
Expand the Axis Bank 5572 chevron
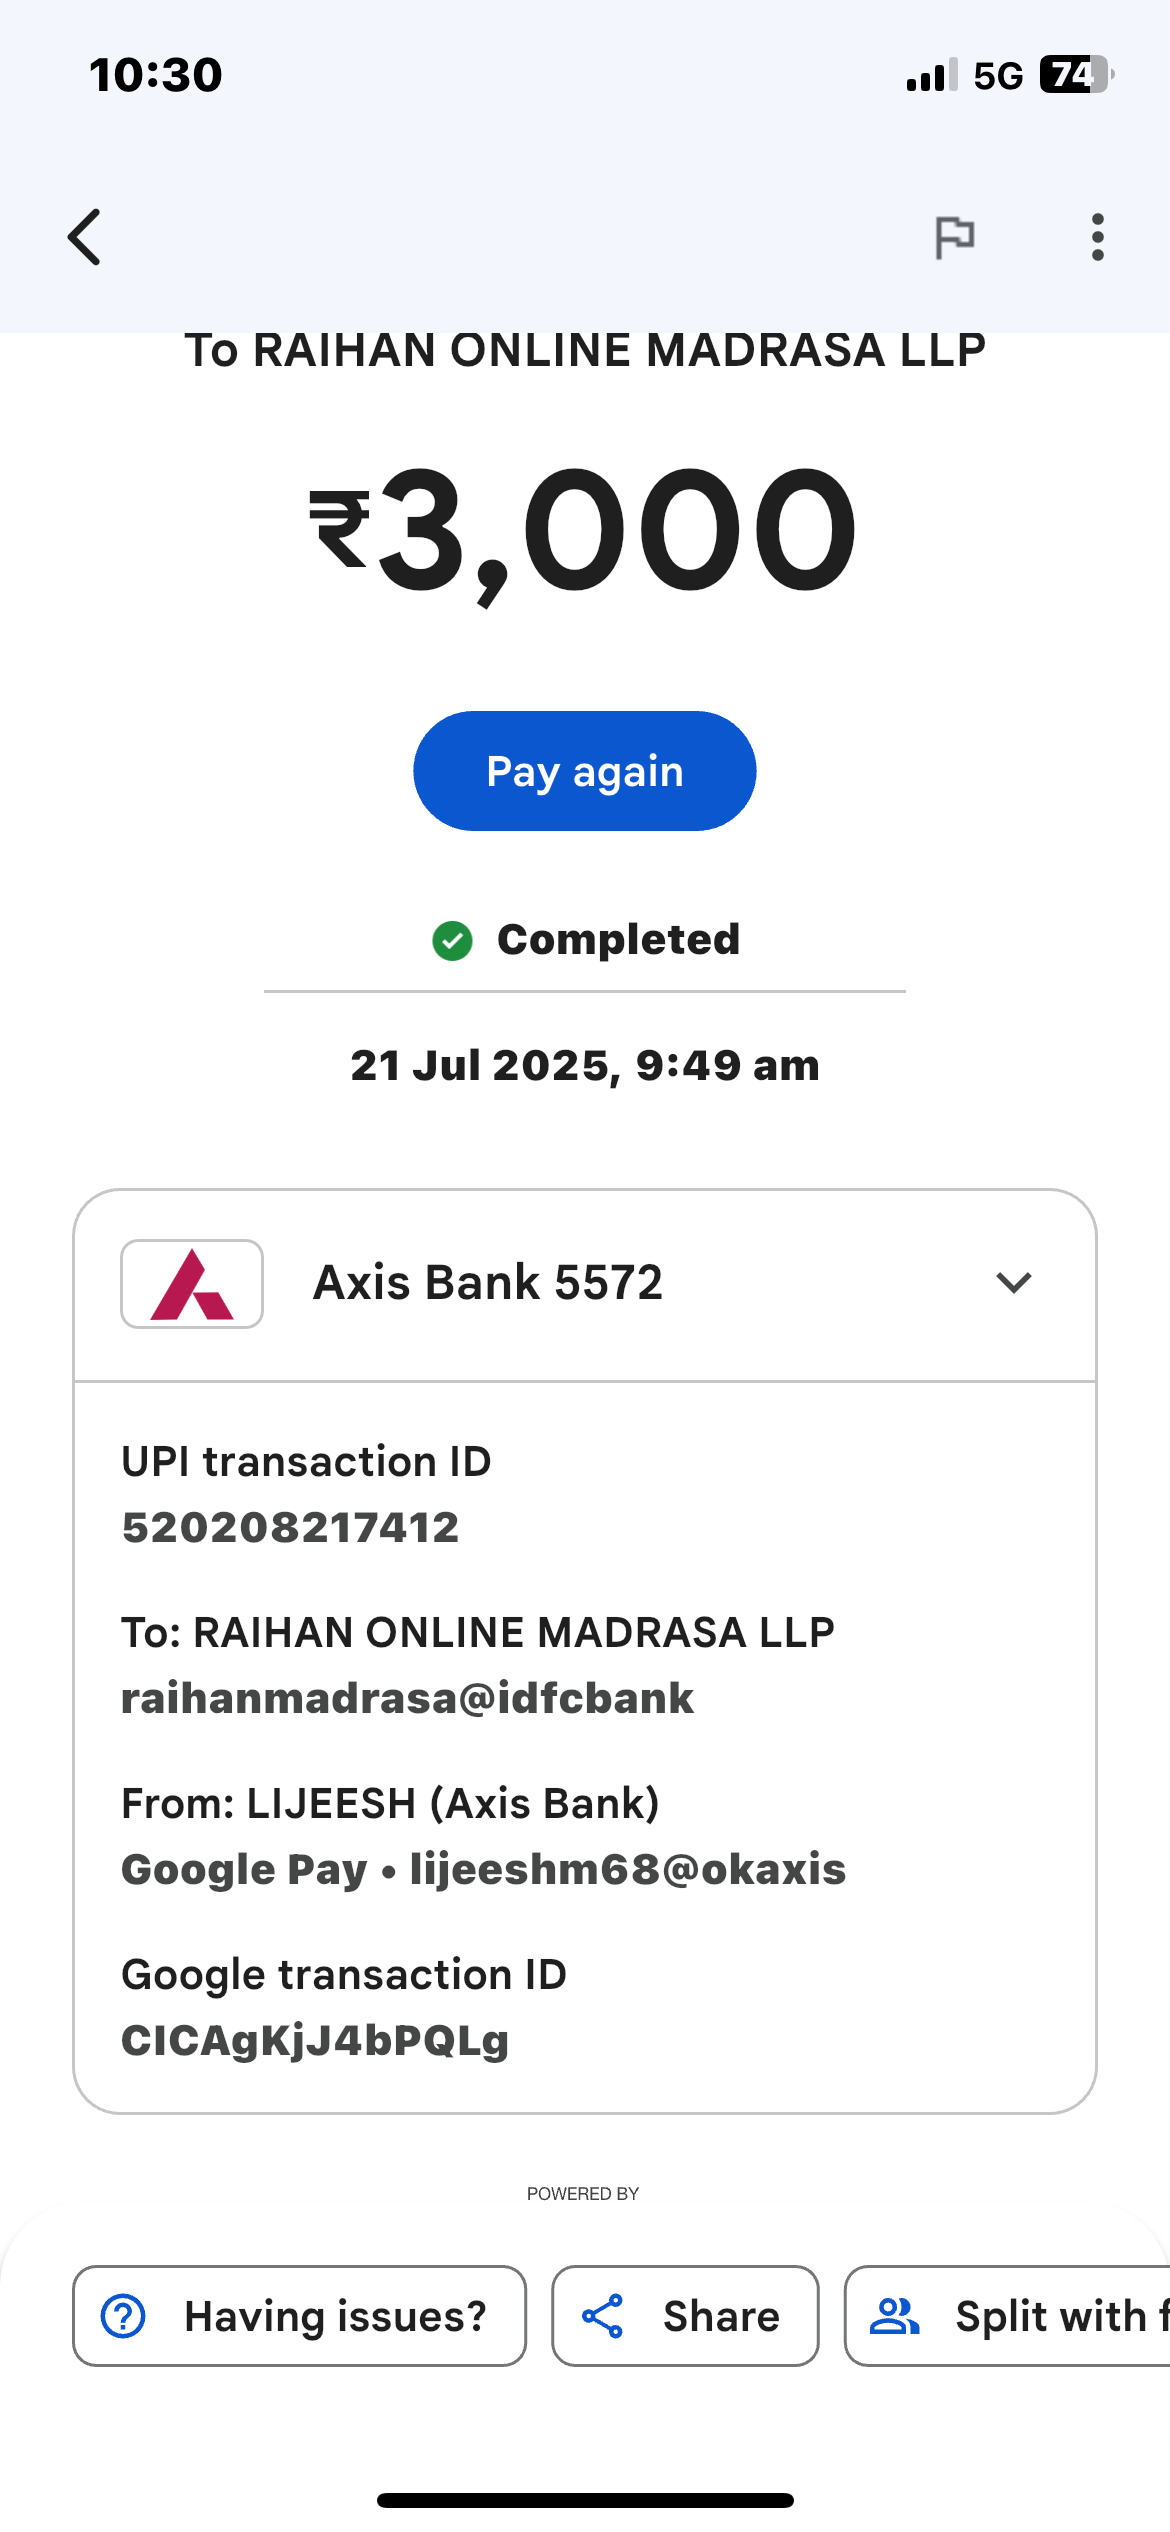[1013, 1283]
